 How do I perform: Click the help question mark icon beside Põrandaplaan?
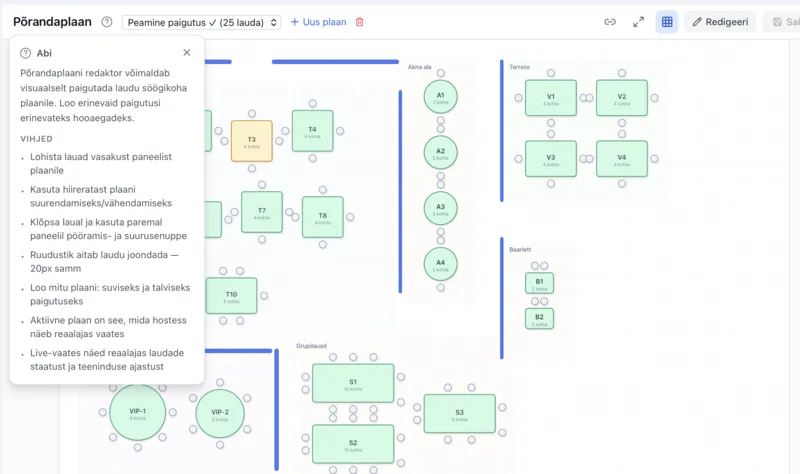pos(107,22)
